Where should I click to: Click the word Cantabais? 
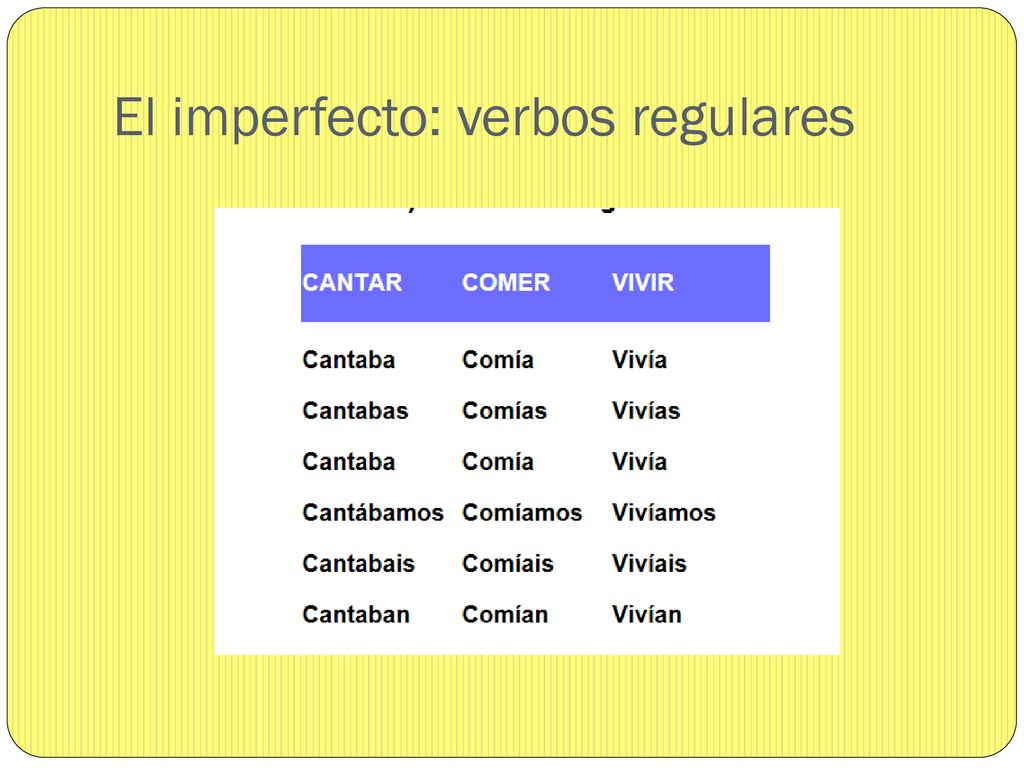pos(359,564)
